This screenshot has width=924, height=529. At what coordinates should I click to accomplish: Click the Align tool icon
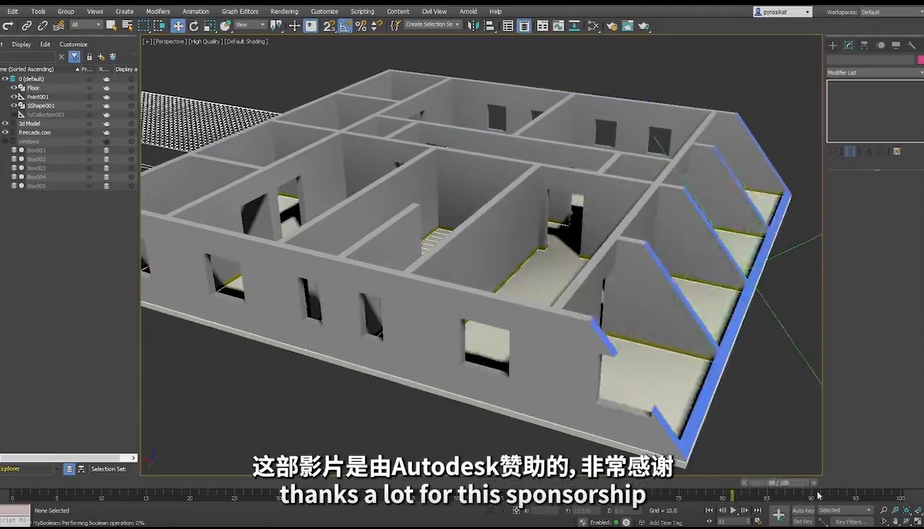click(x=489, y=25)
